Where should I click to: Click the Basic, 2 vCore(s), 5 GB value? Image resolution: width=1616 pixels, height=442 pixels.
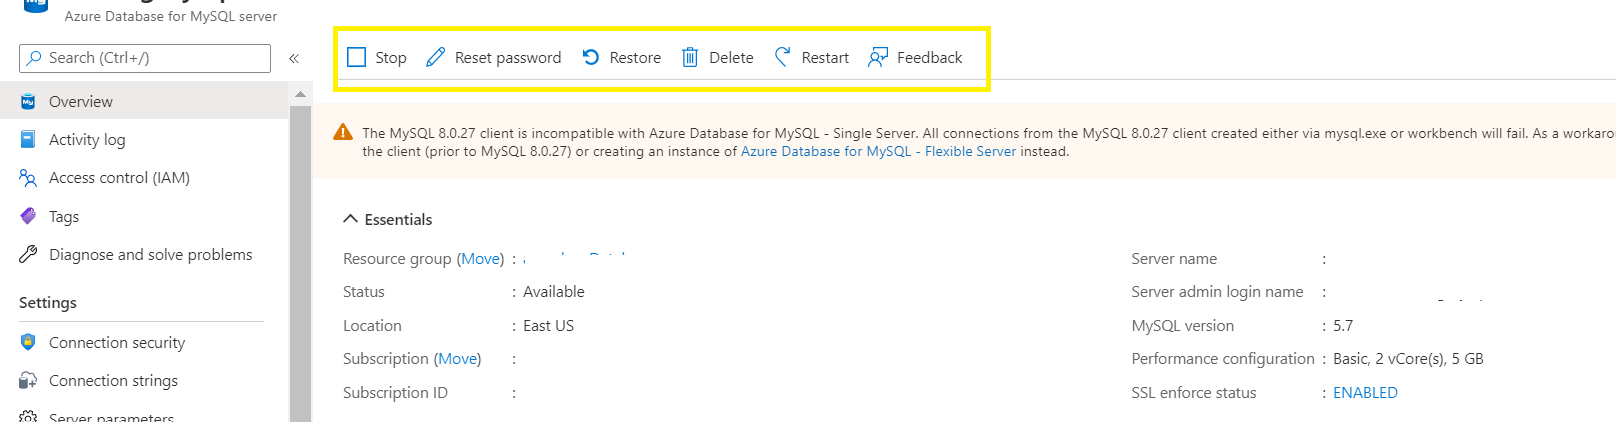click(1408, 358)
